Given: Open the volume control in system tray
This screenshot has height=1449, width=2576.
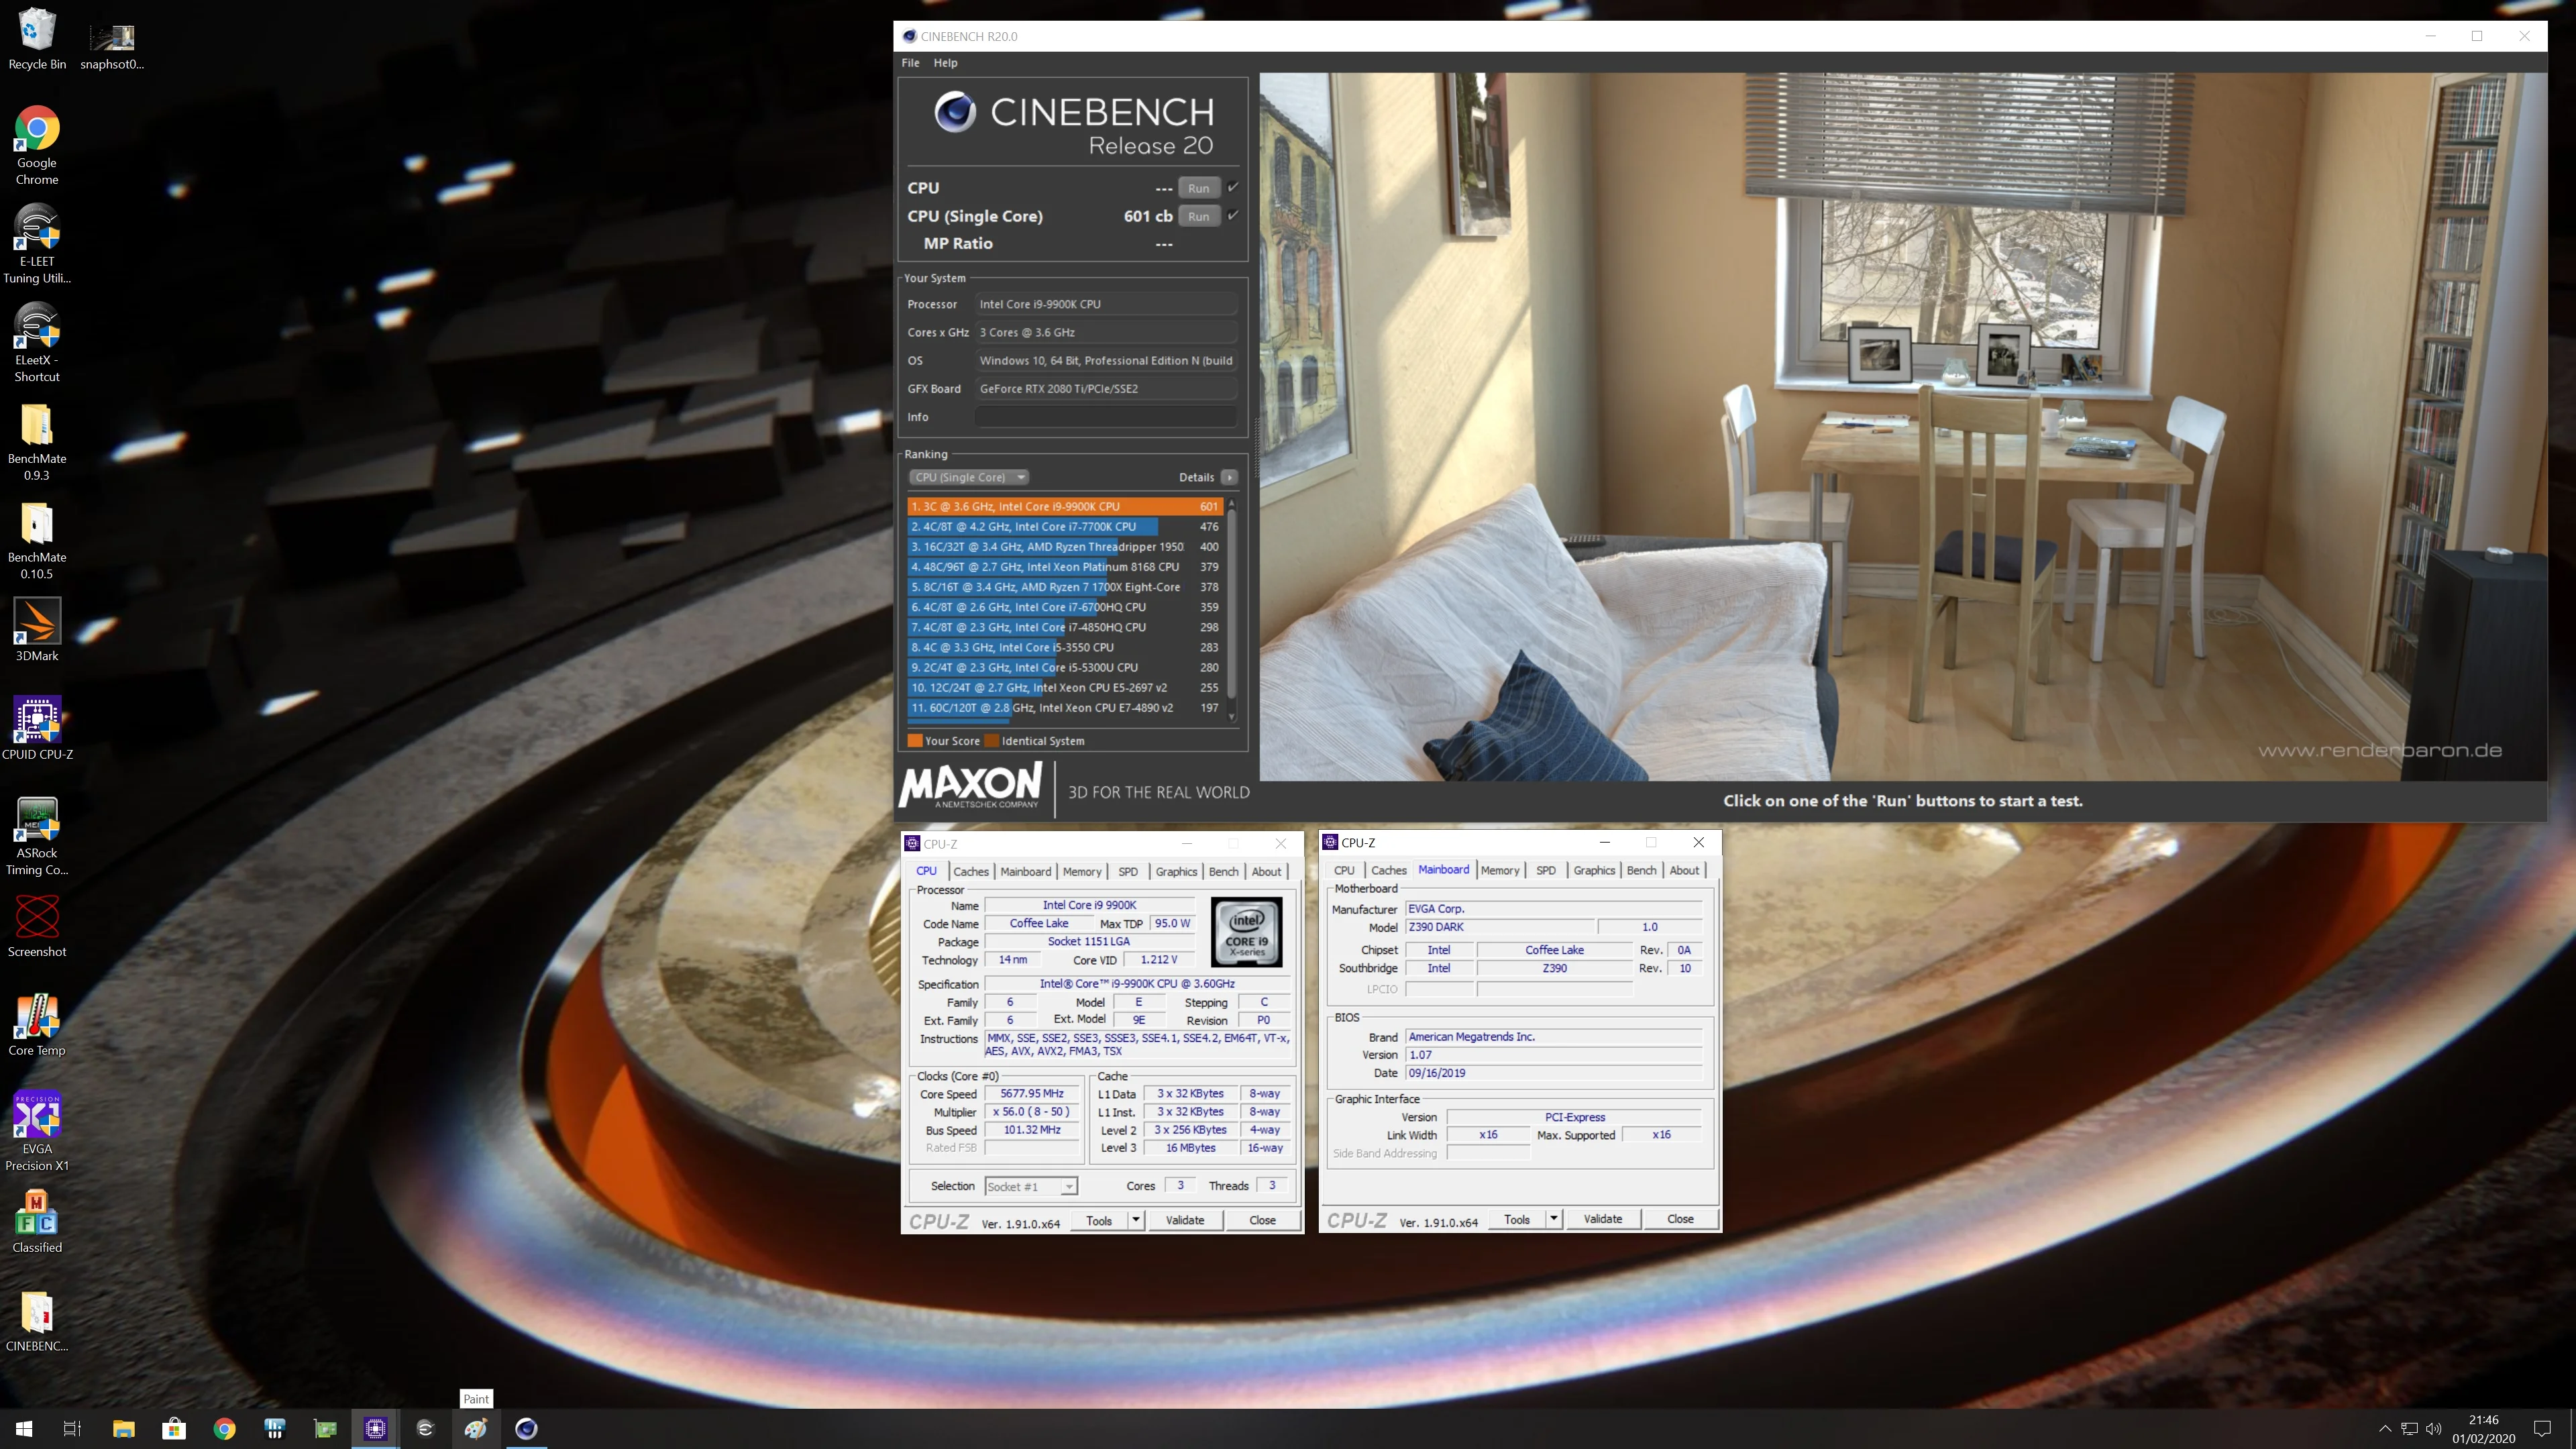Looking at the screenshot, I should 2434,1428.
